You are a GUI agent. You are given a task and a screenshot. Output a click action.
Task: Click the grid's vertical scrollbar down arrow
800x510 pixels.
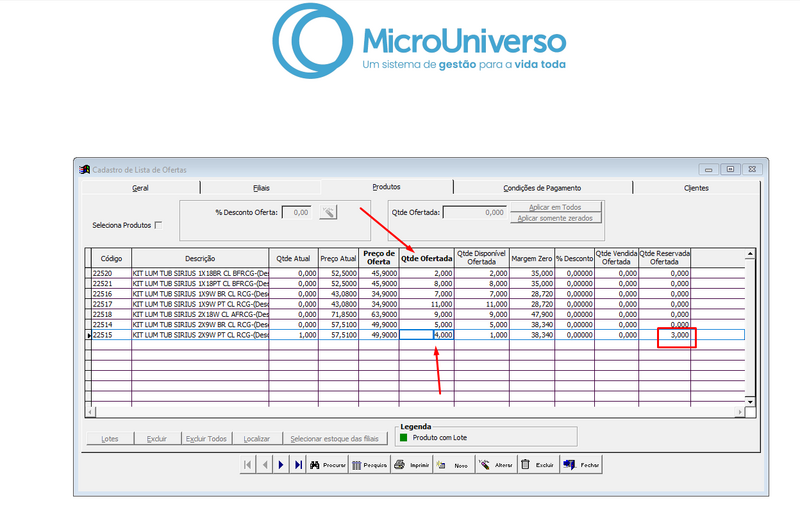click(750, 402)
